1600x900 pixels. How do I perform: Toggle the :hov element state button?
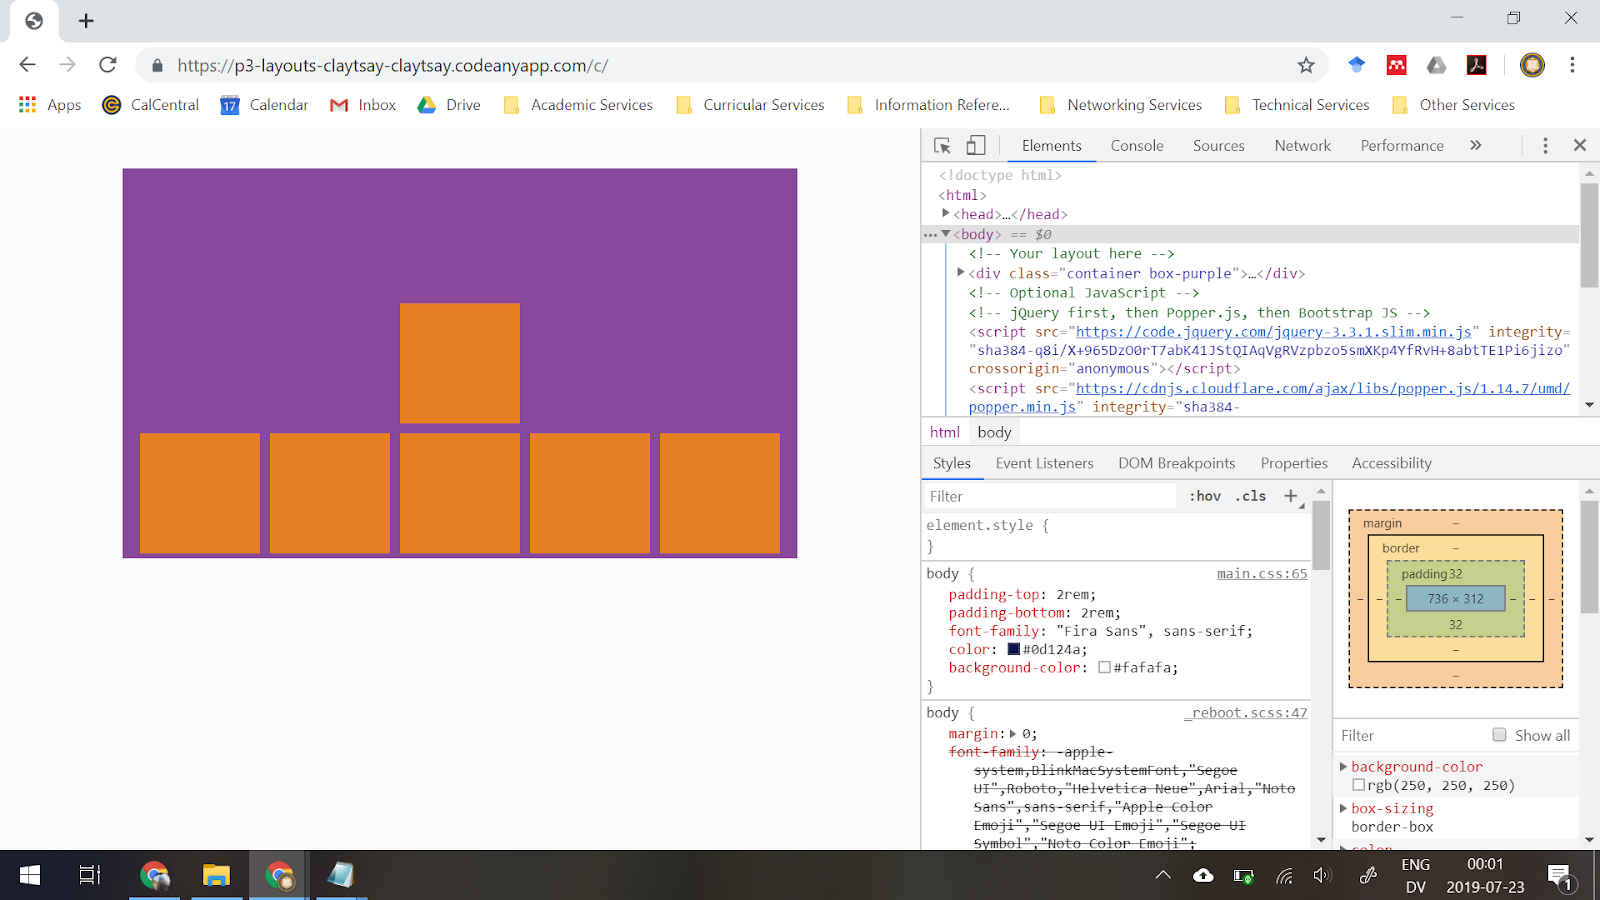point(1205,496)
